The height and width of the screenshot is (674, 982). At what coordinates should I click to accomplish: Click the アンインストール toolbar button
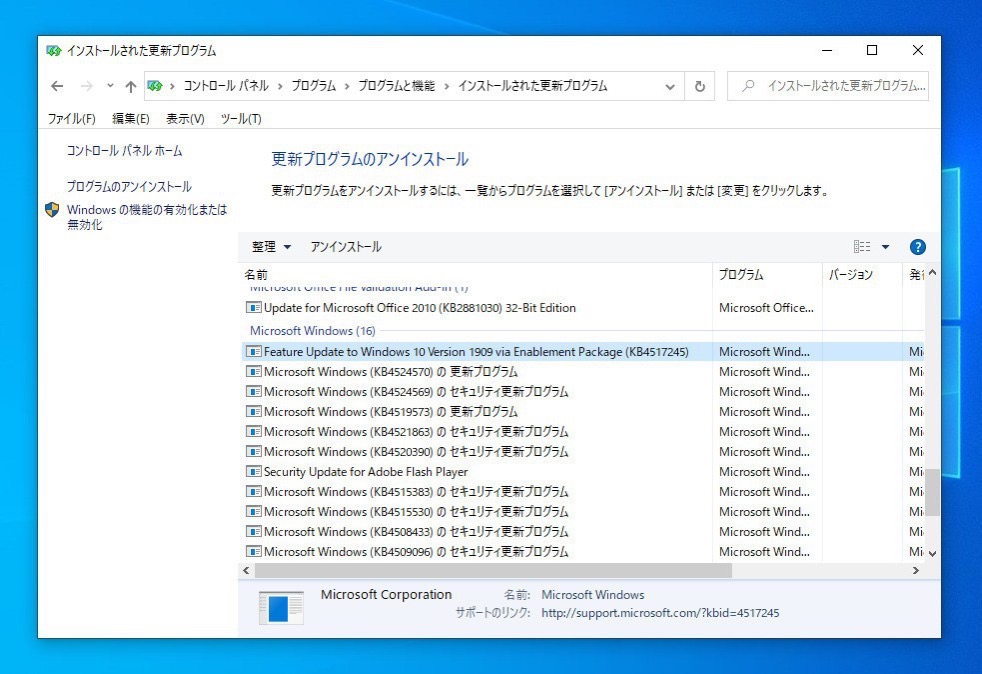click(x=346, y=247)
